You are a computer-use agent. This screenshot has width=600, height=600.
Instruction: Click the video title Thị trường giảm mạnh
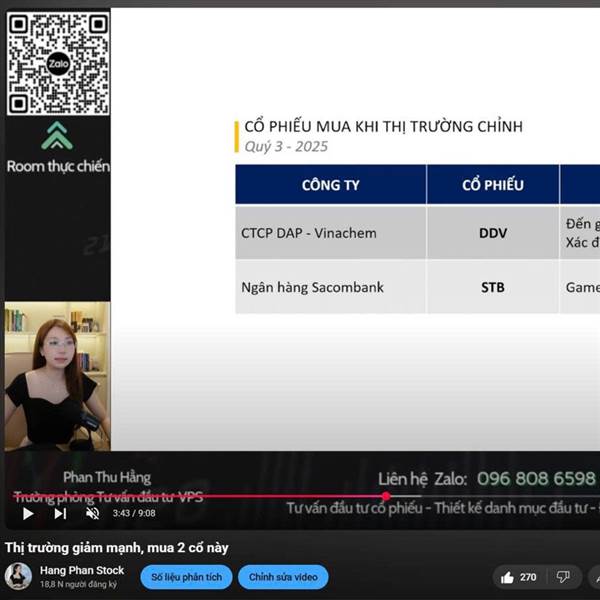[x=116, y=548]
